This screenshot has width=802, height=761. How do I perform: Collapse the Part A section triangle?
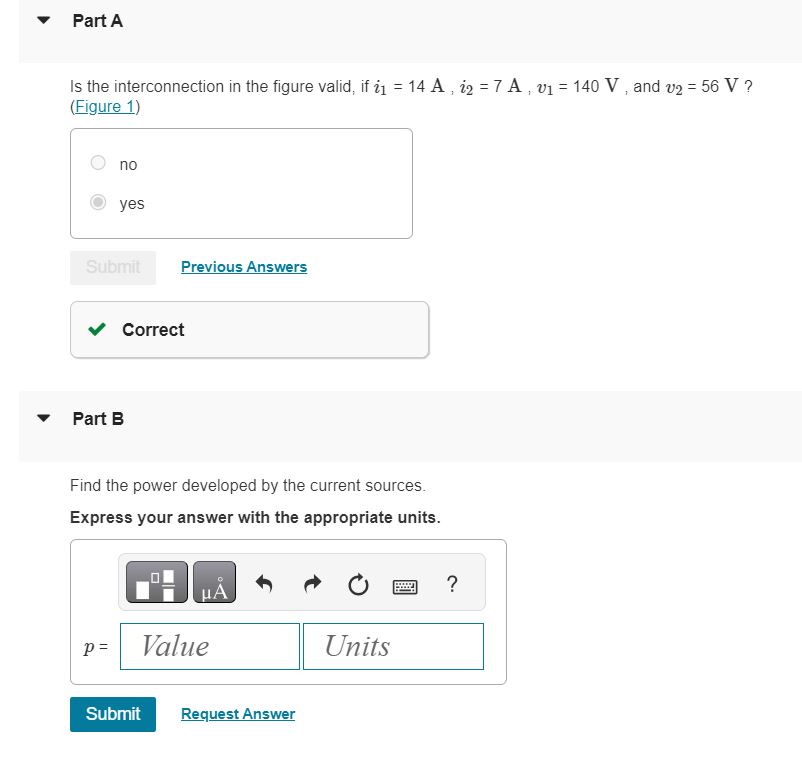[x=41, y=19]
